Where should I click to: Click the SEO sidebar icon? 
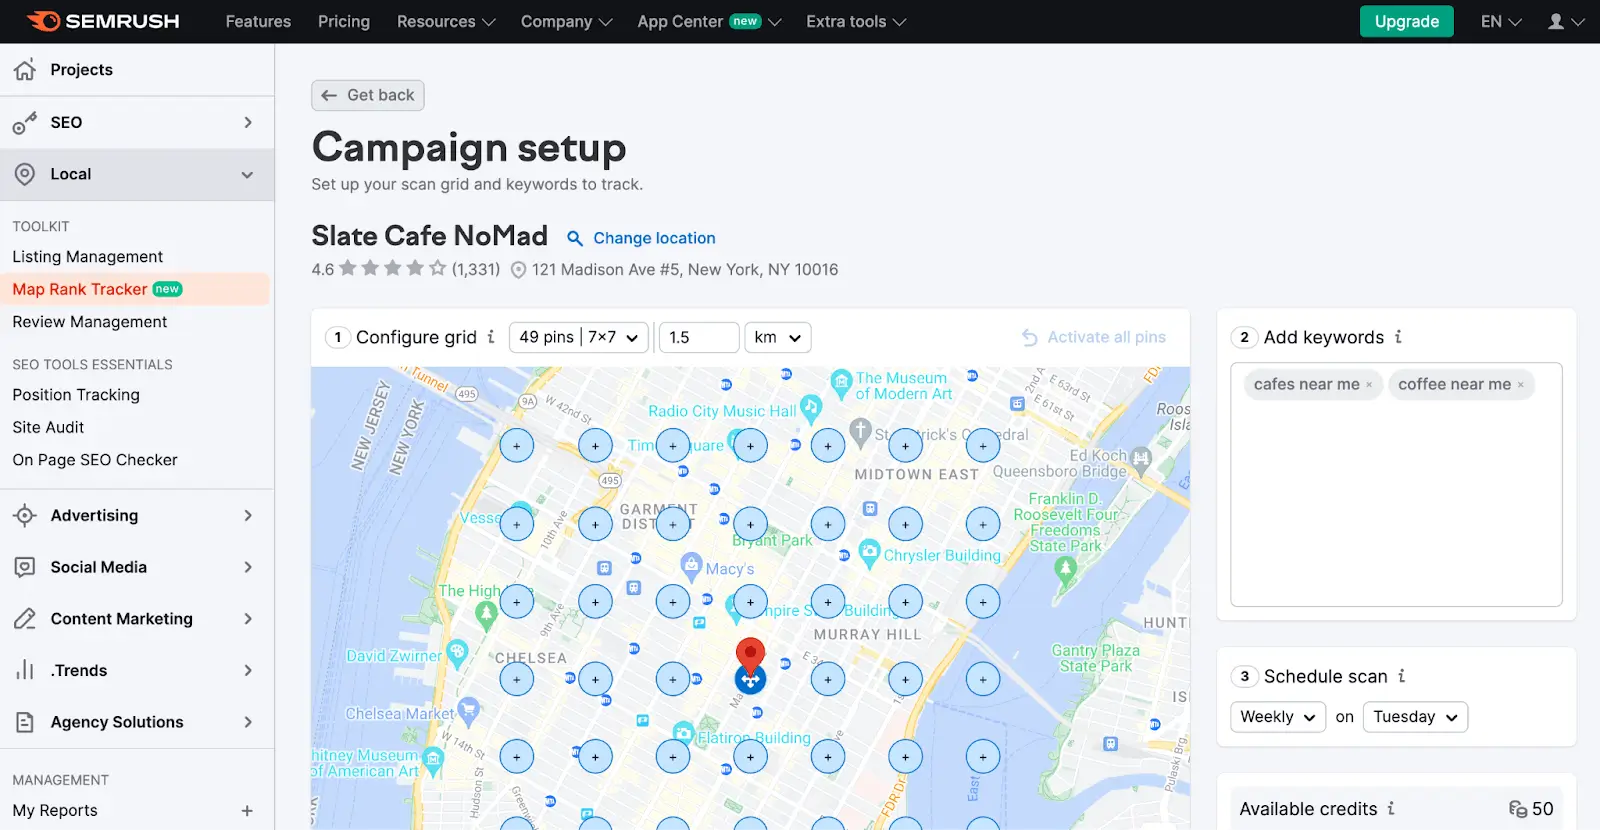pos(25,123)
